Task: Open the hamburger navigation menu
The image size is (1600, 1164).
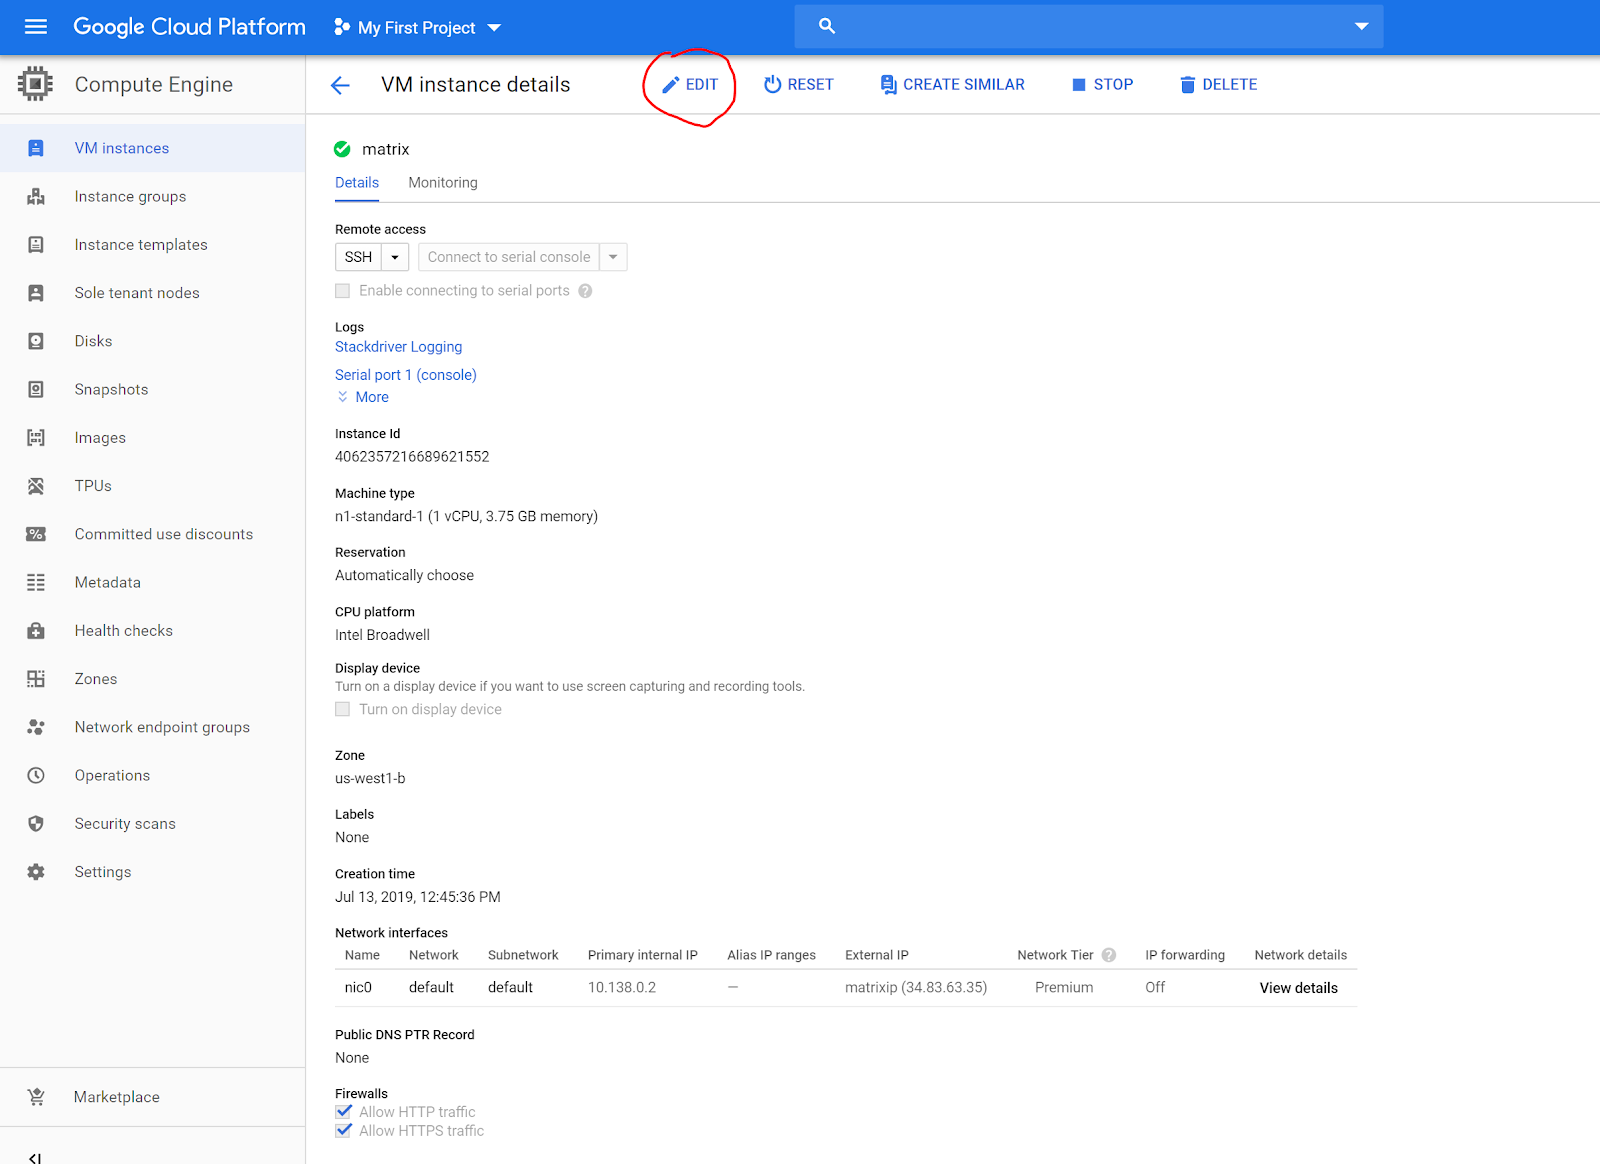Action: click(36, 27)
